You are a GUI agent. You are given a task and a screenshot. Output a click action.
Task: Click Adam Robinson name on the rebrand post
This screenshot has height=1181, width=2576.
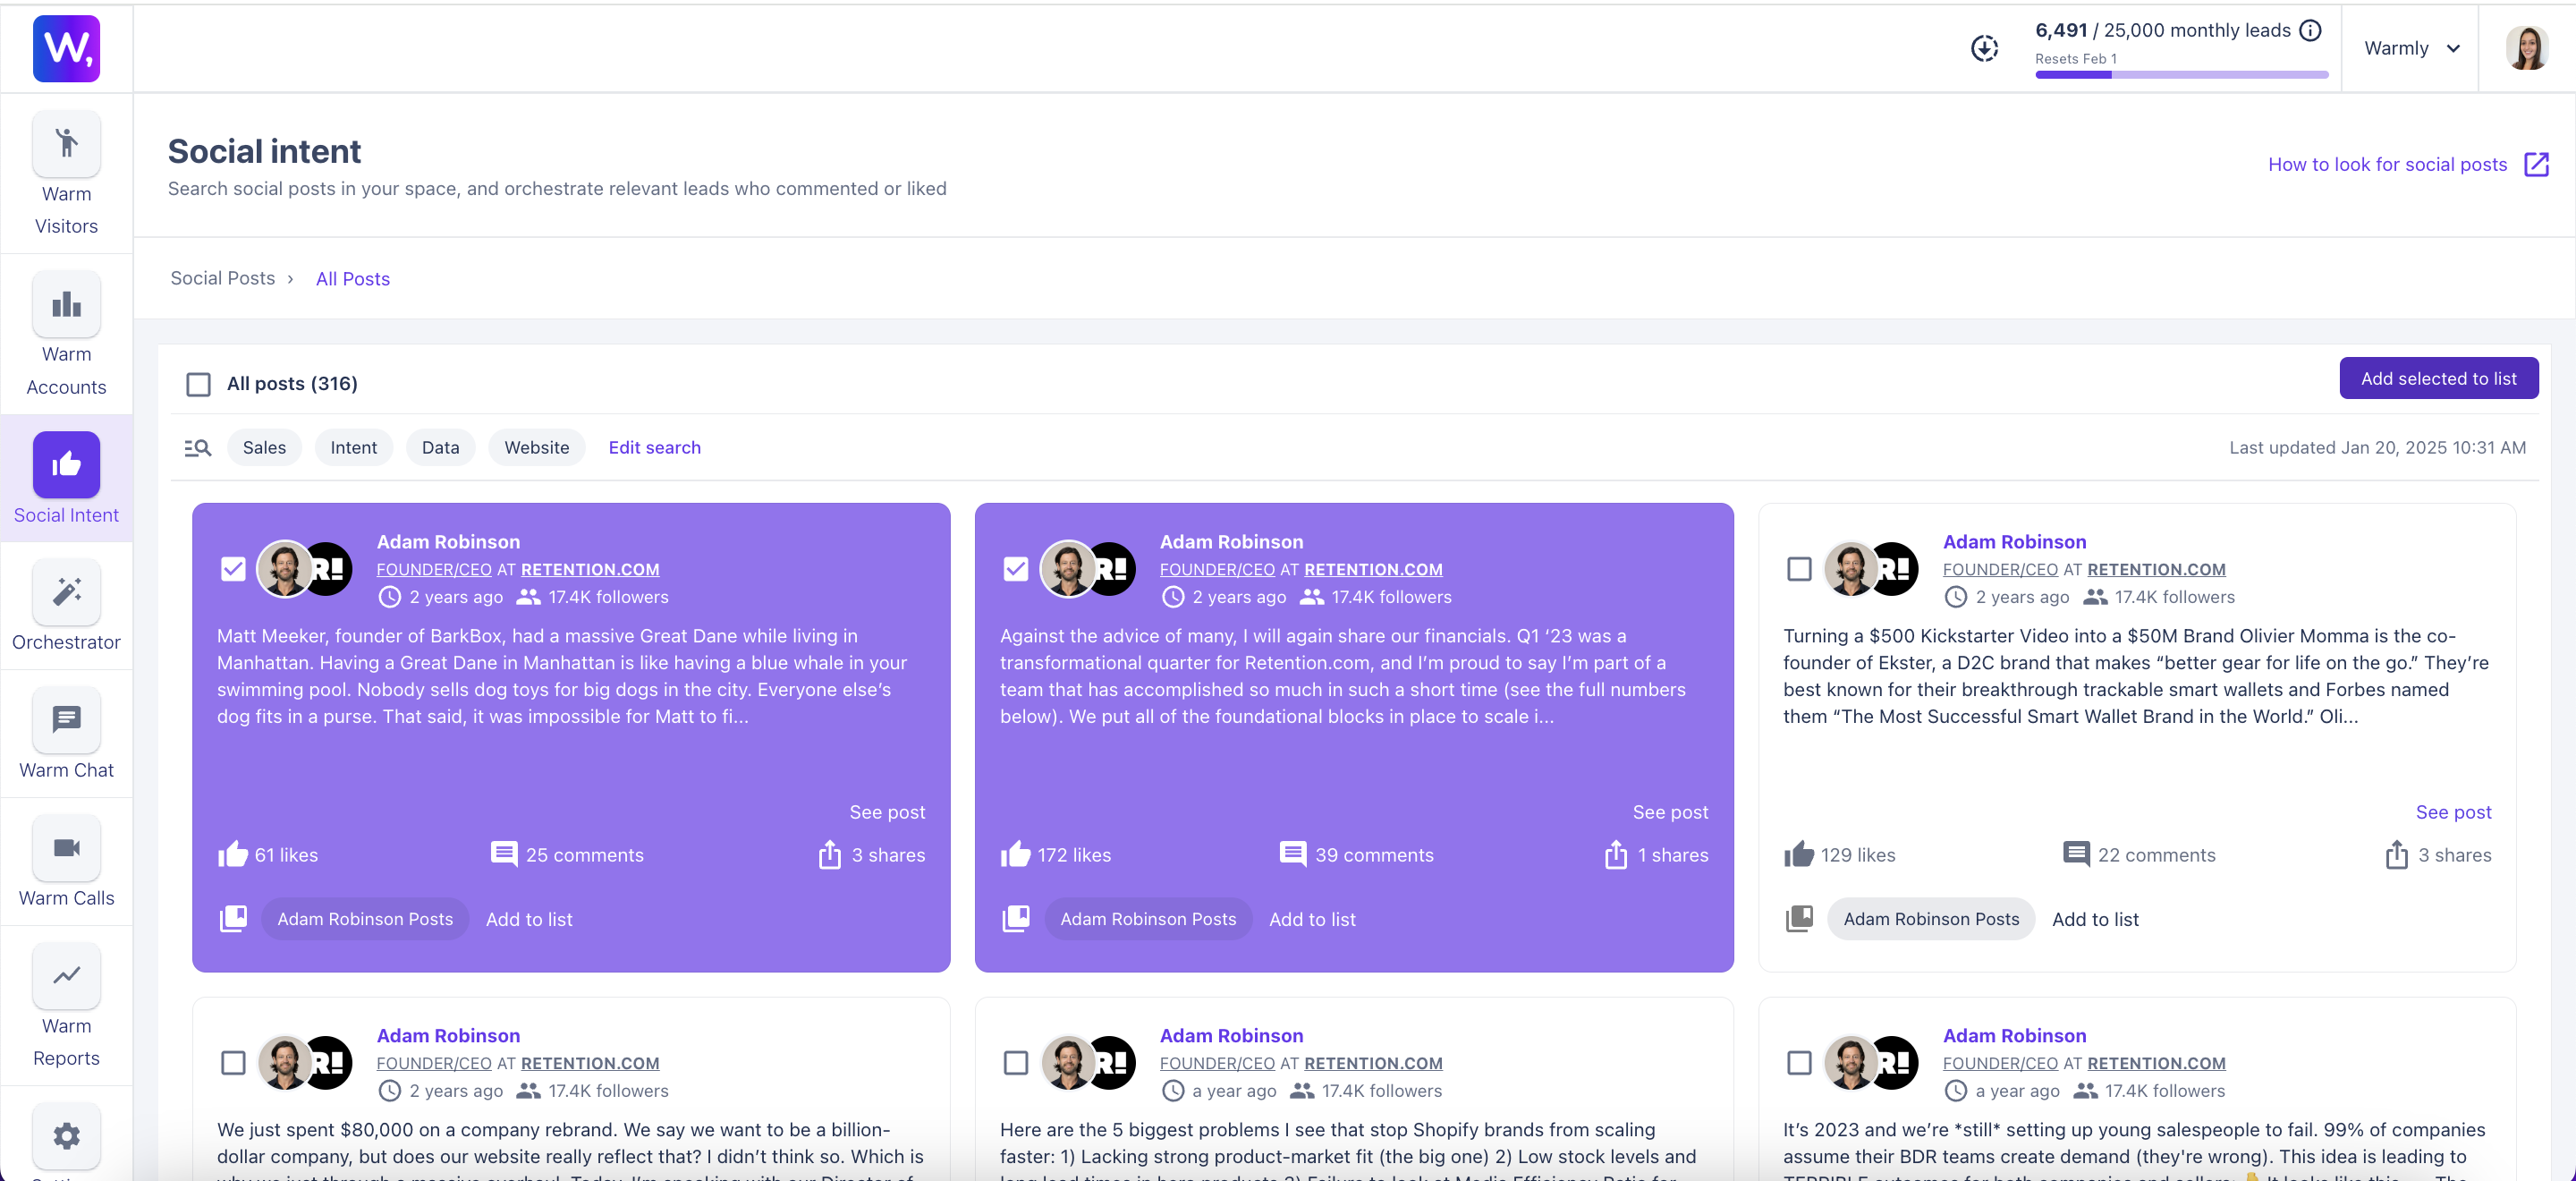[448, 1036]
